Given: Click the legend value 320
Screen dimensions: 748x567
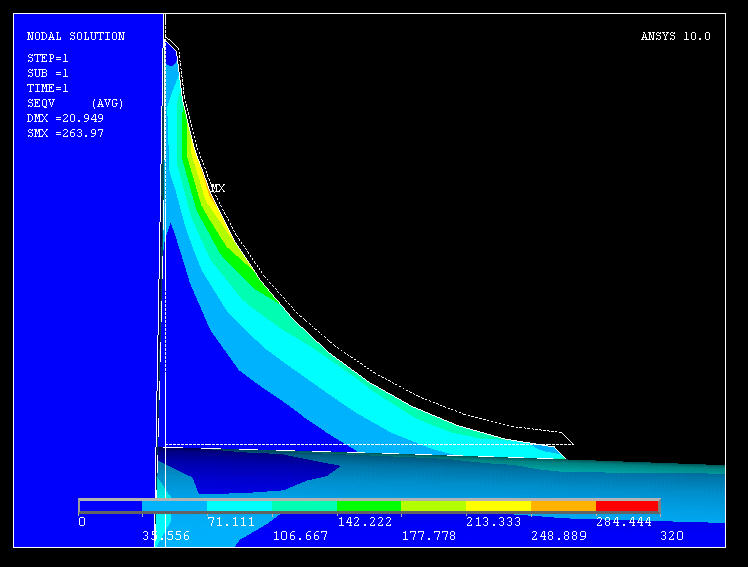Looking at the screenshot, I should (672, 536).
